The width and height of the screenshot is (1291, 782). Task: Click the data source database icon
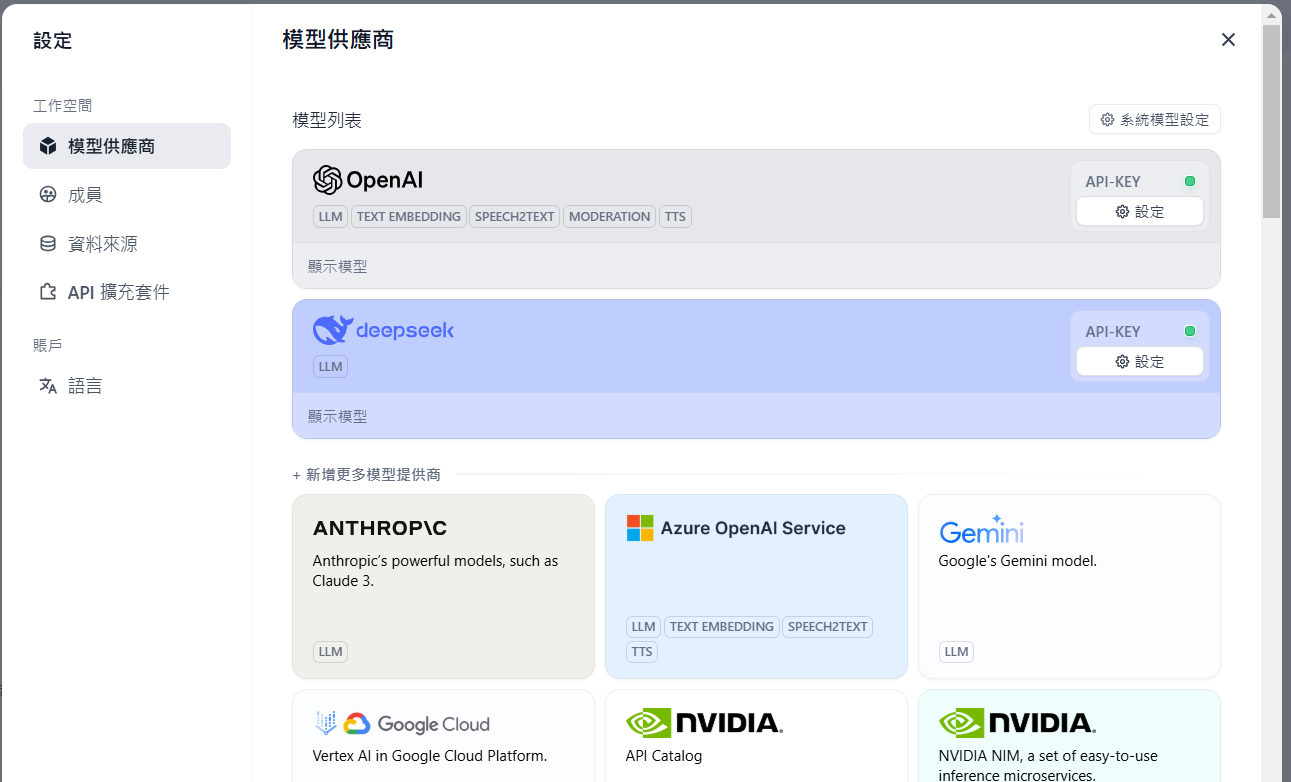48,244
